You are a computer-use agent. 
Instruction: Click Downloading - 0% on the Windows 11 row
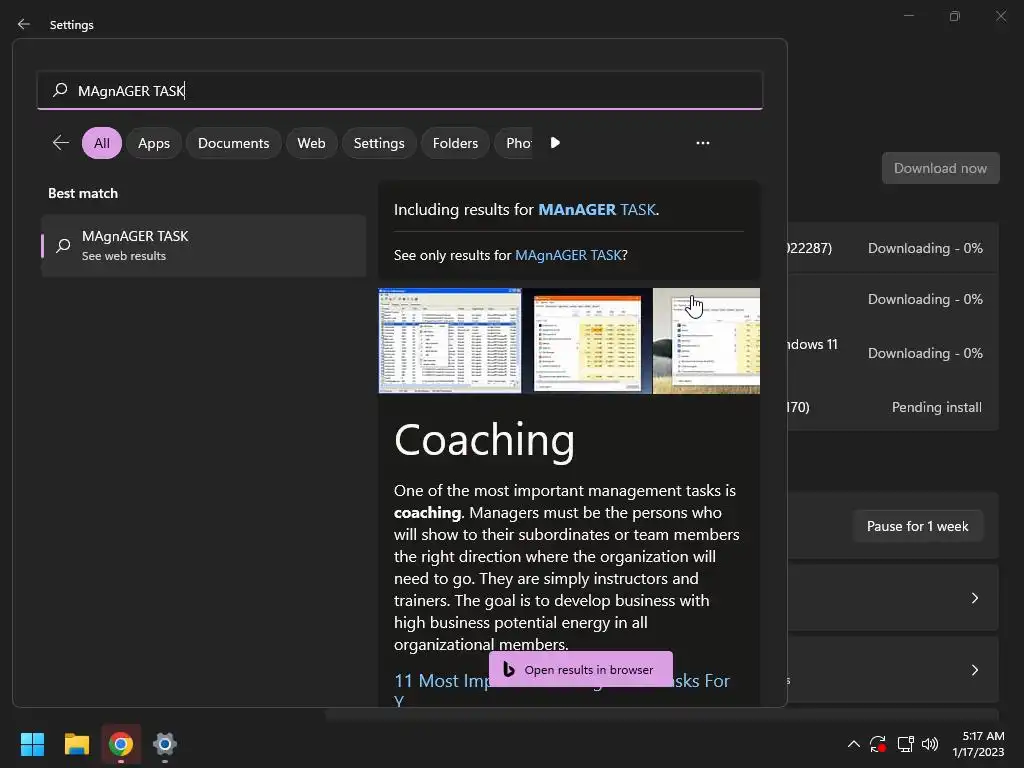click(x=925, y=353)
